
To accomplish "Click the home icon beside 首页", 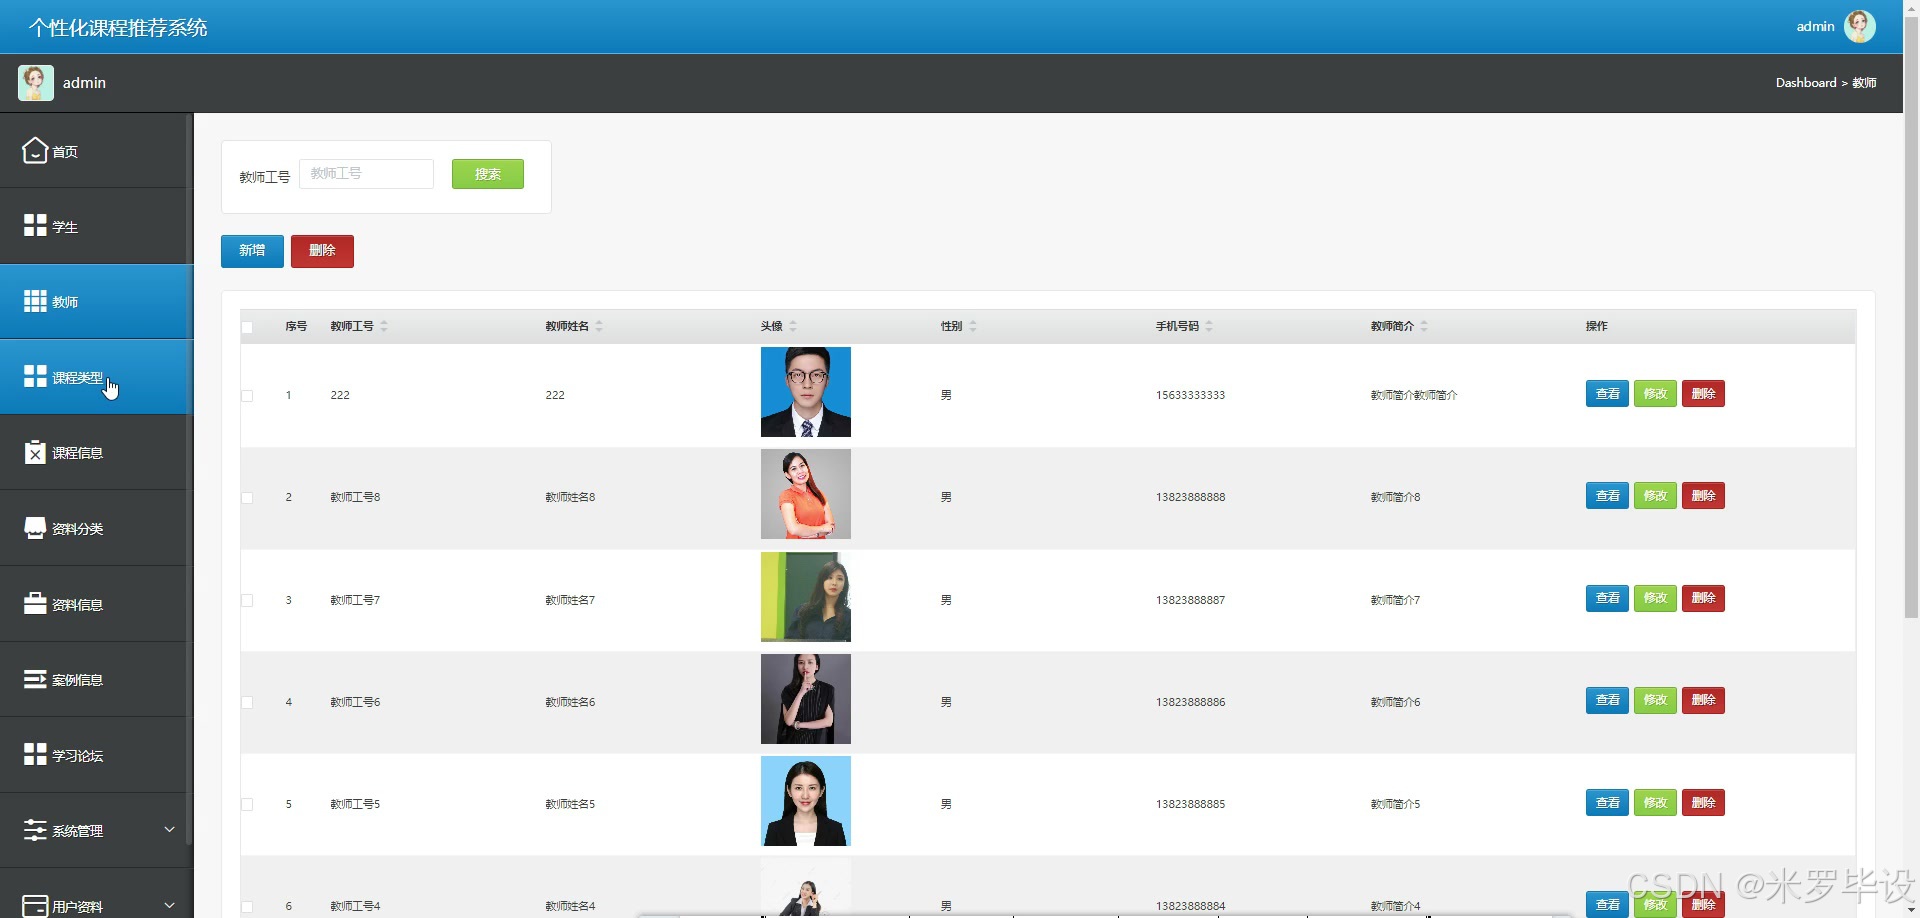I will [35, 150].
